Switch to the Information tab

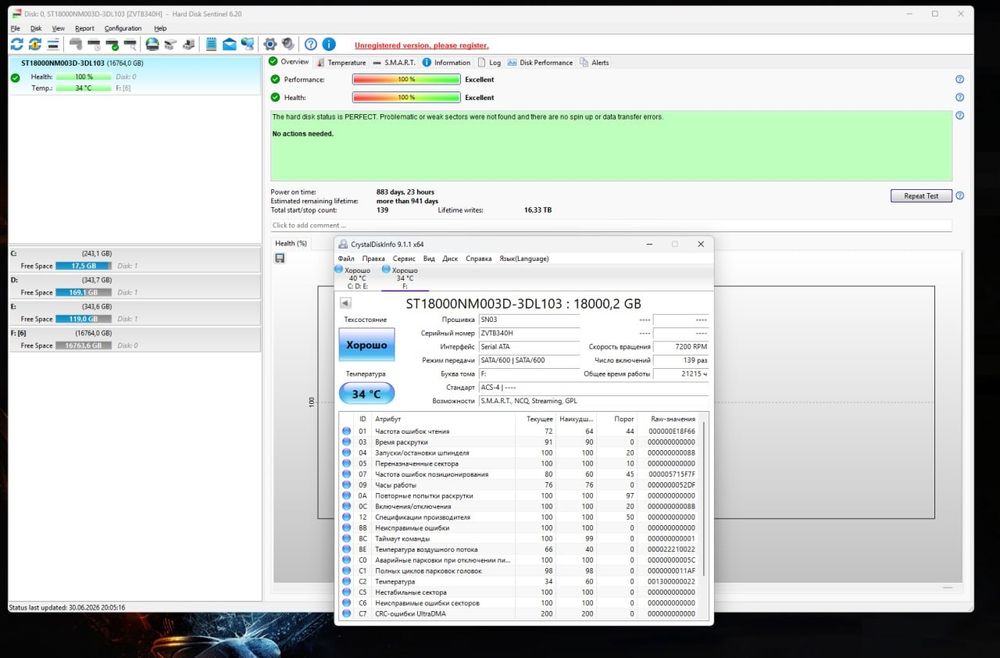tap(446, 62)
